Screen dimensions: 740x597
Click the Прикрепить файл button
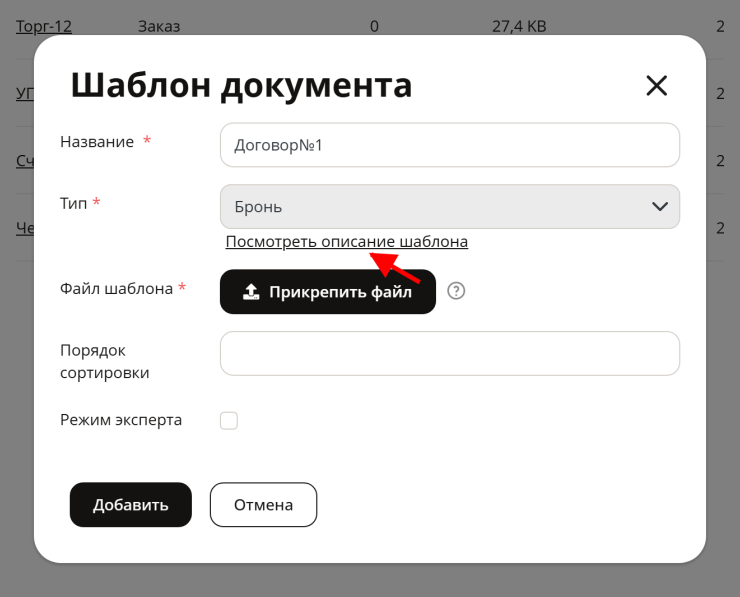point(328,292)
